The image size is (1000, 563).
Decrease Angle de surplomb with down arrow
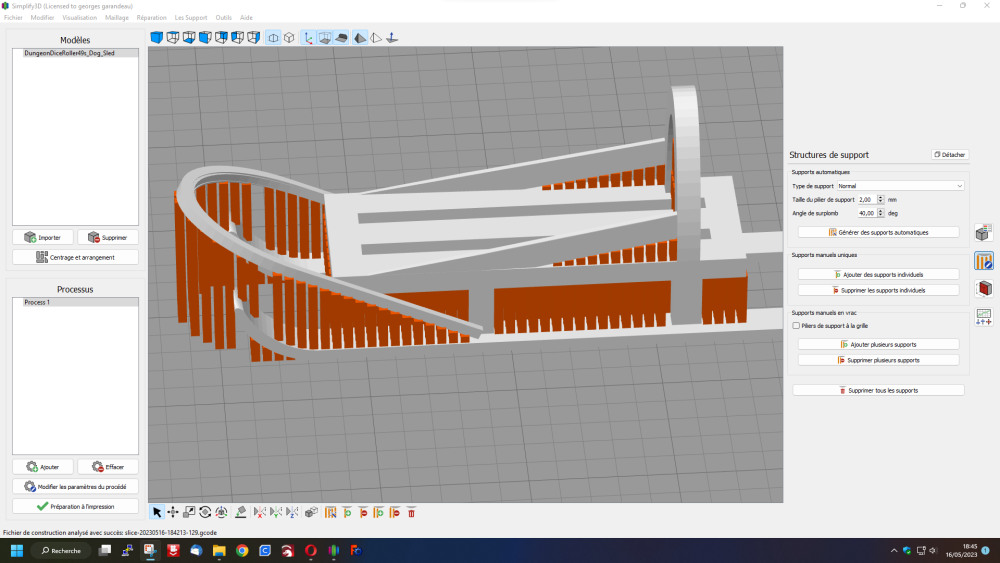881,216
